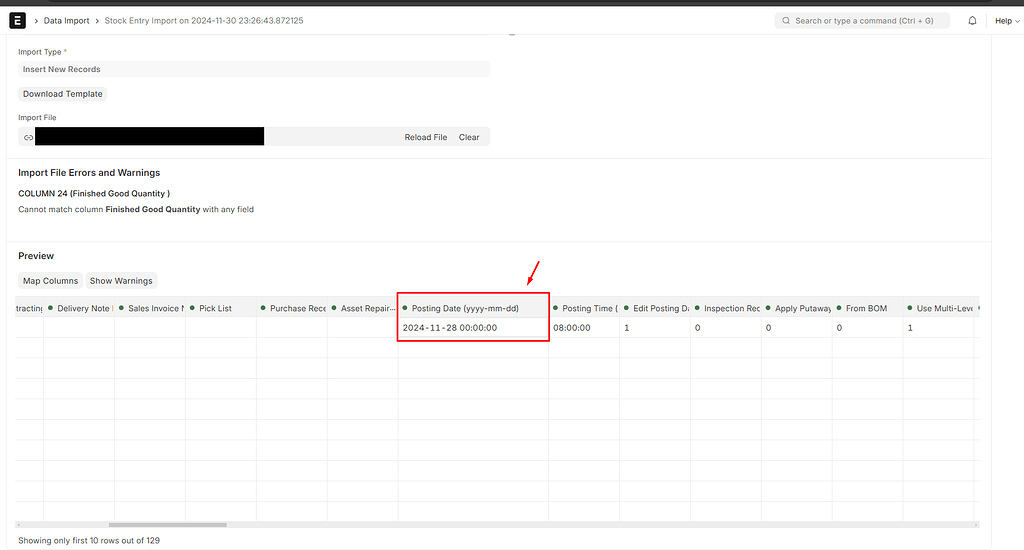Go to Data Import breadcrumb
The image size is (1024, 550).
pyautogui.click(x=68, y=20)
